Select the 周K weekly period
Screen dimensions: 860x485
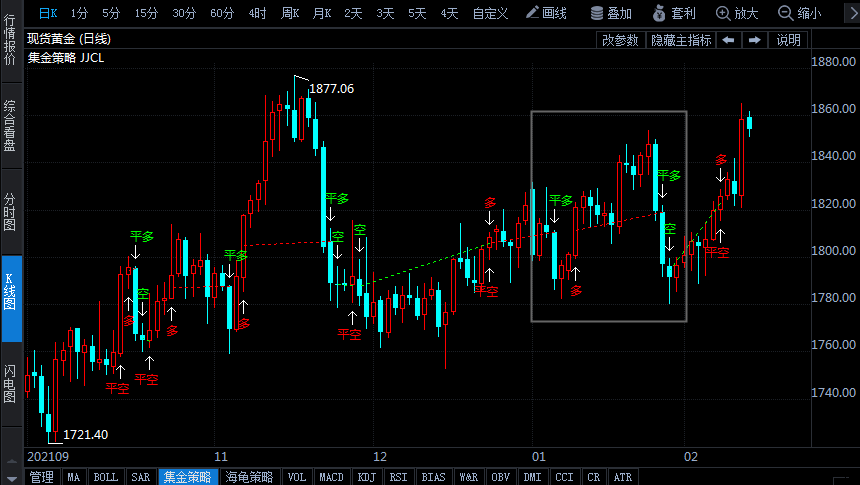(290, 13)
